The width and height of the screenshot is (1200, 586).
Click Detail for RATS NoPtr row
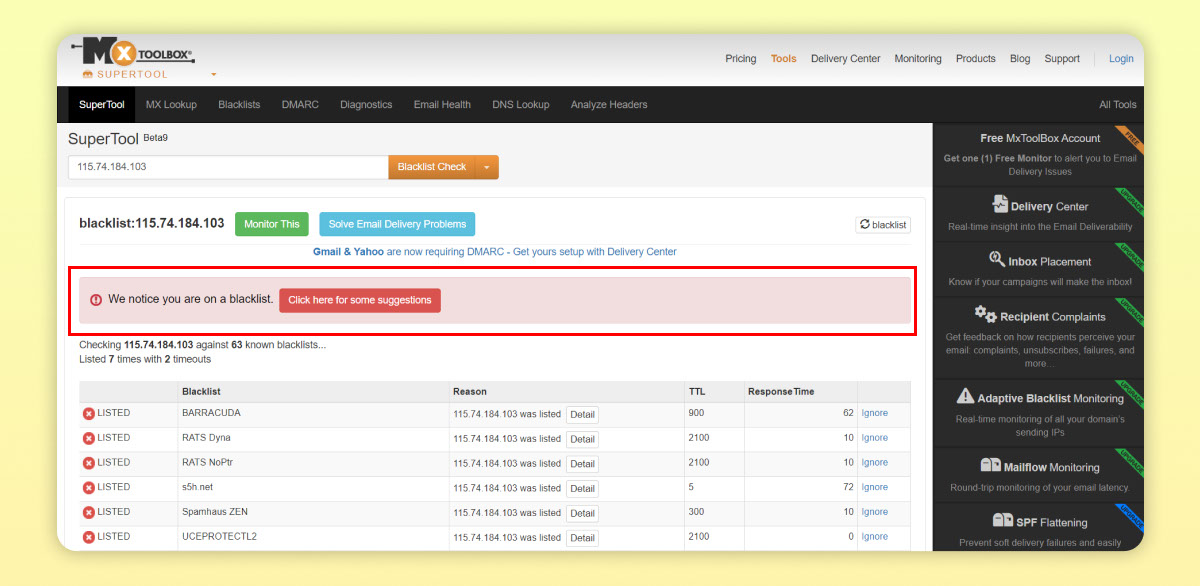pyautogui.click(x=582, y=464)
